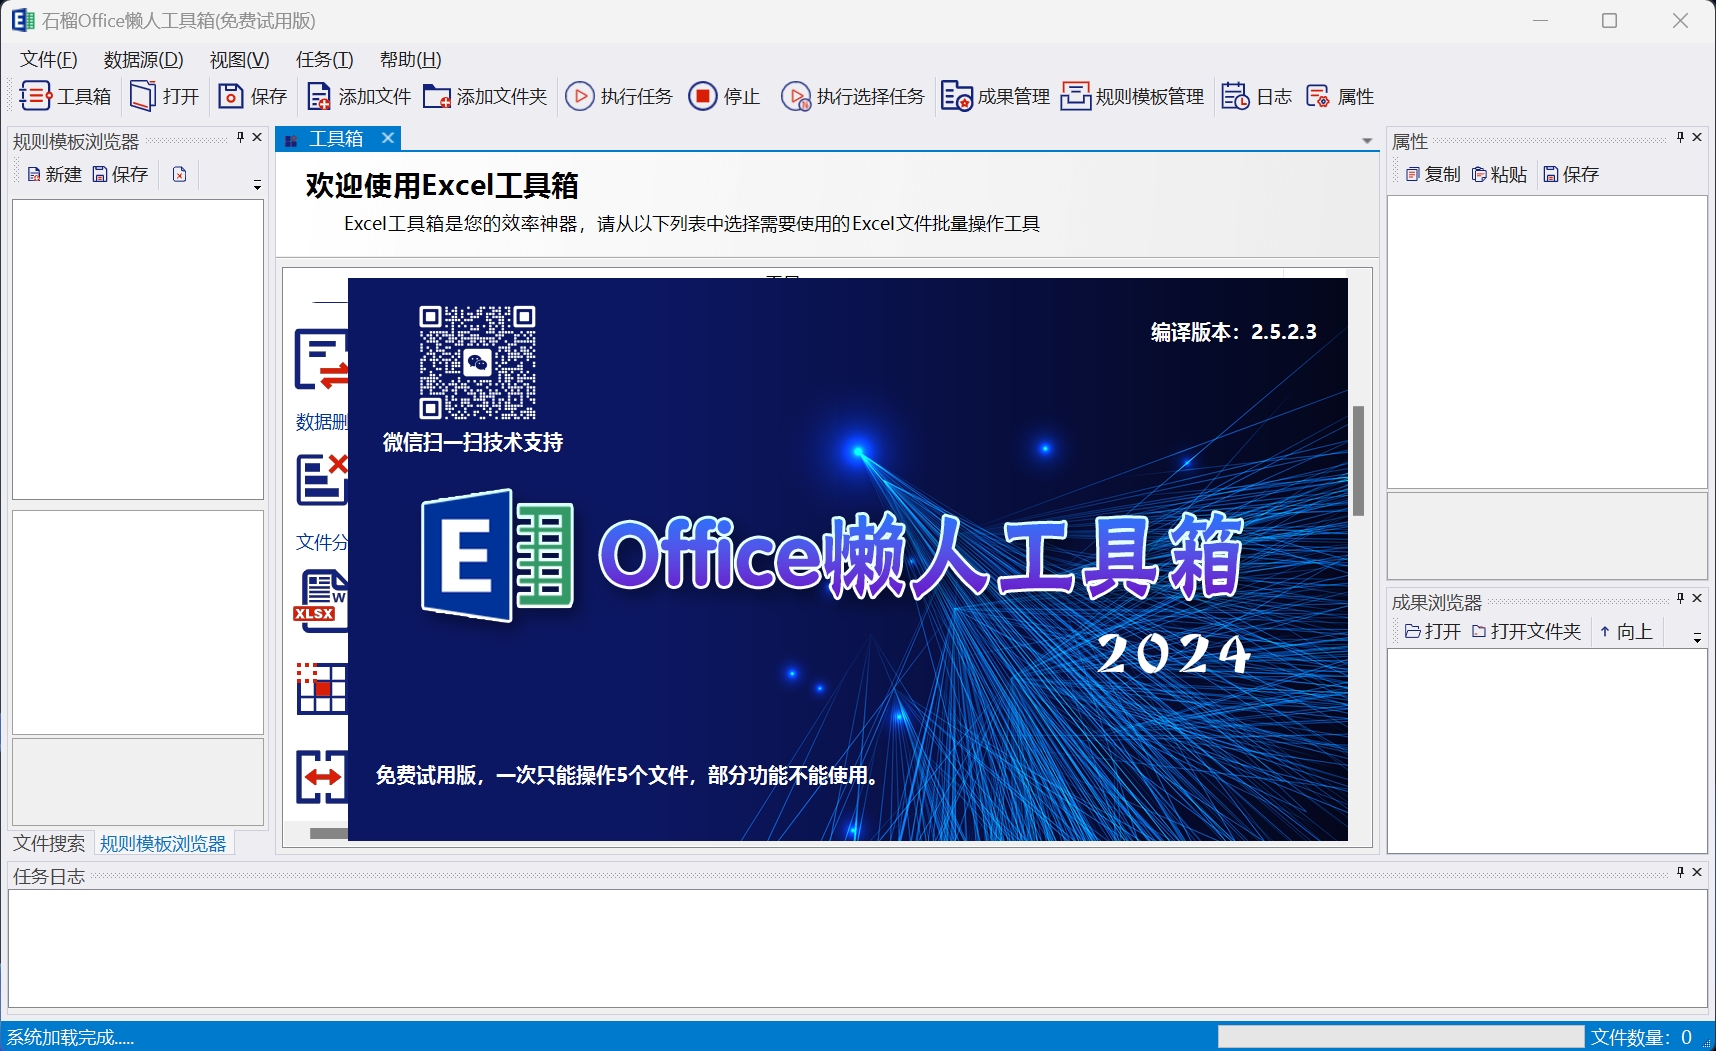Click the file tool icon with red X
The height and width of the screenshot is (1051, 1716).
click(x=321, y=480)
